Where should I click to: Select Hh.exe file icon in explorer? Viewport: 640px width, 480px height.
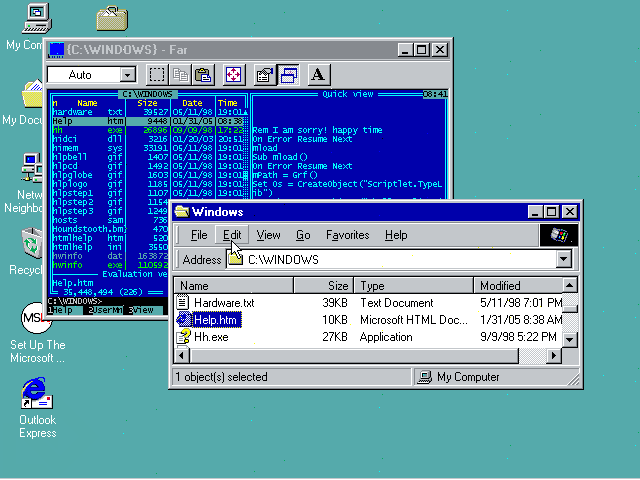183,337
